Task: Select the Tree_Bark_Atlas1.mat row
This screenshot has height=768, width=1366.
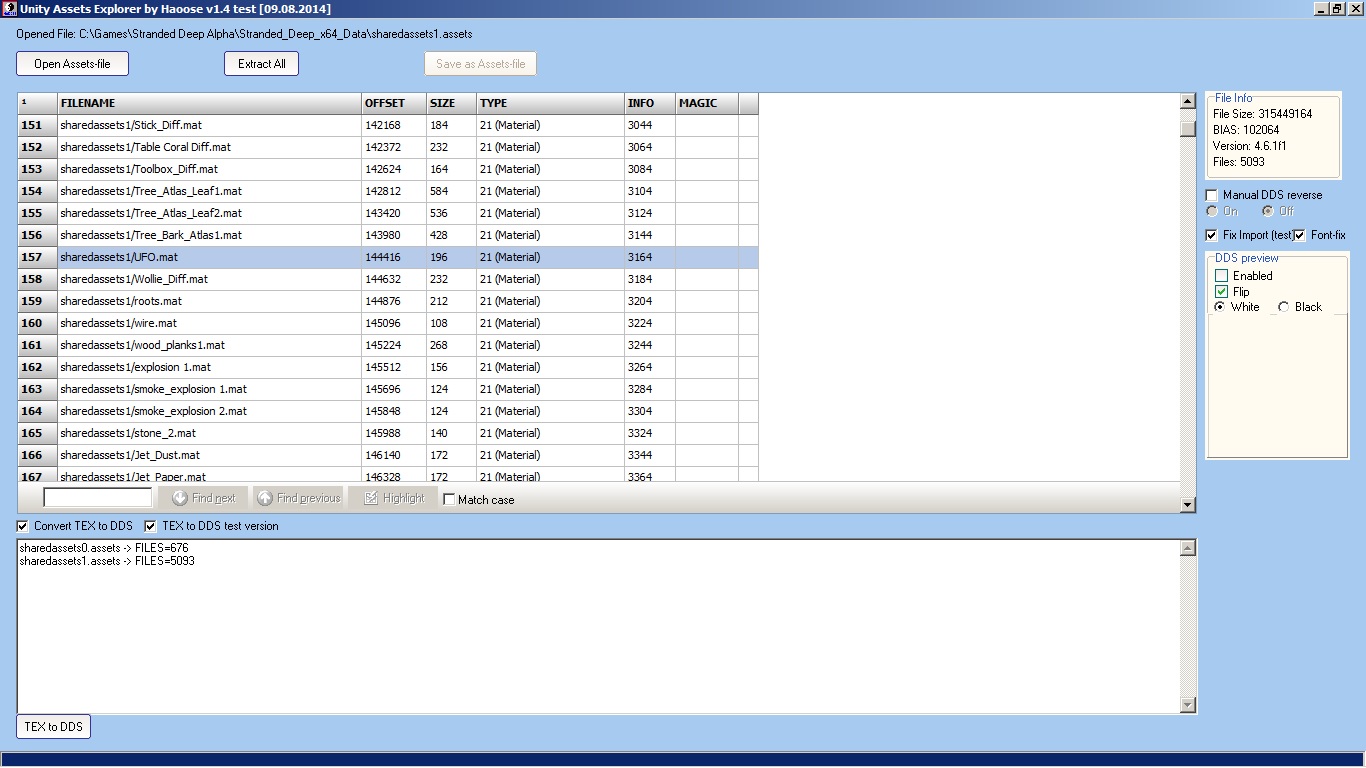Action: click(x=209, y=235)
